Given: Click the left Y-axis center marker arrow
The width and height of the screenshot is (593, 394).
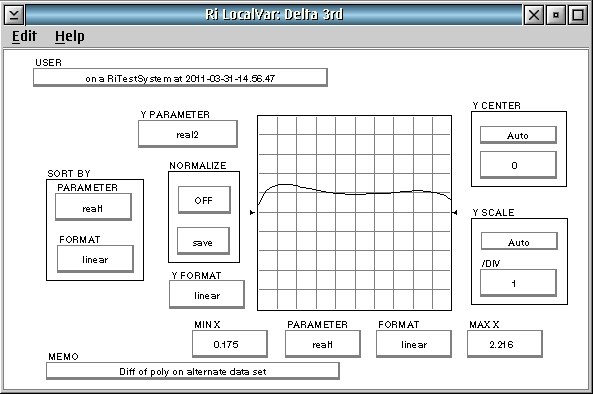Looking at the screenshot, I should 252,213.
